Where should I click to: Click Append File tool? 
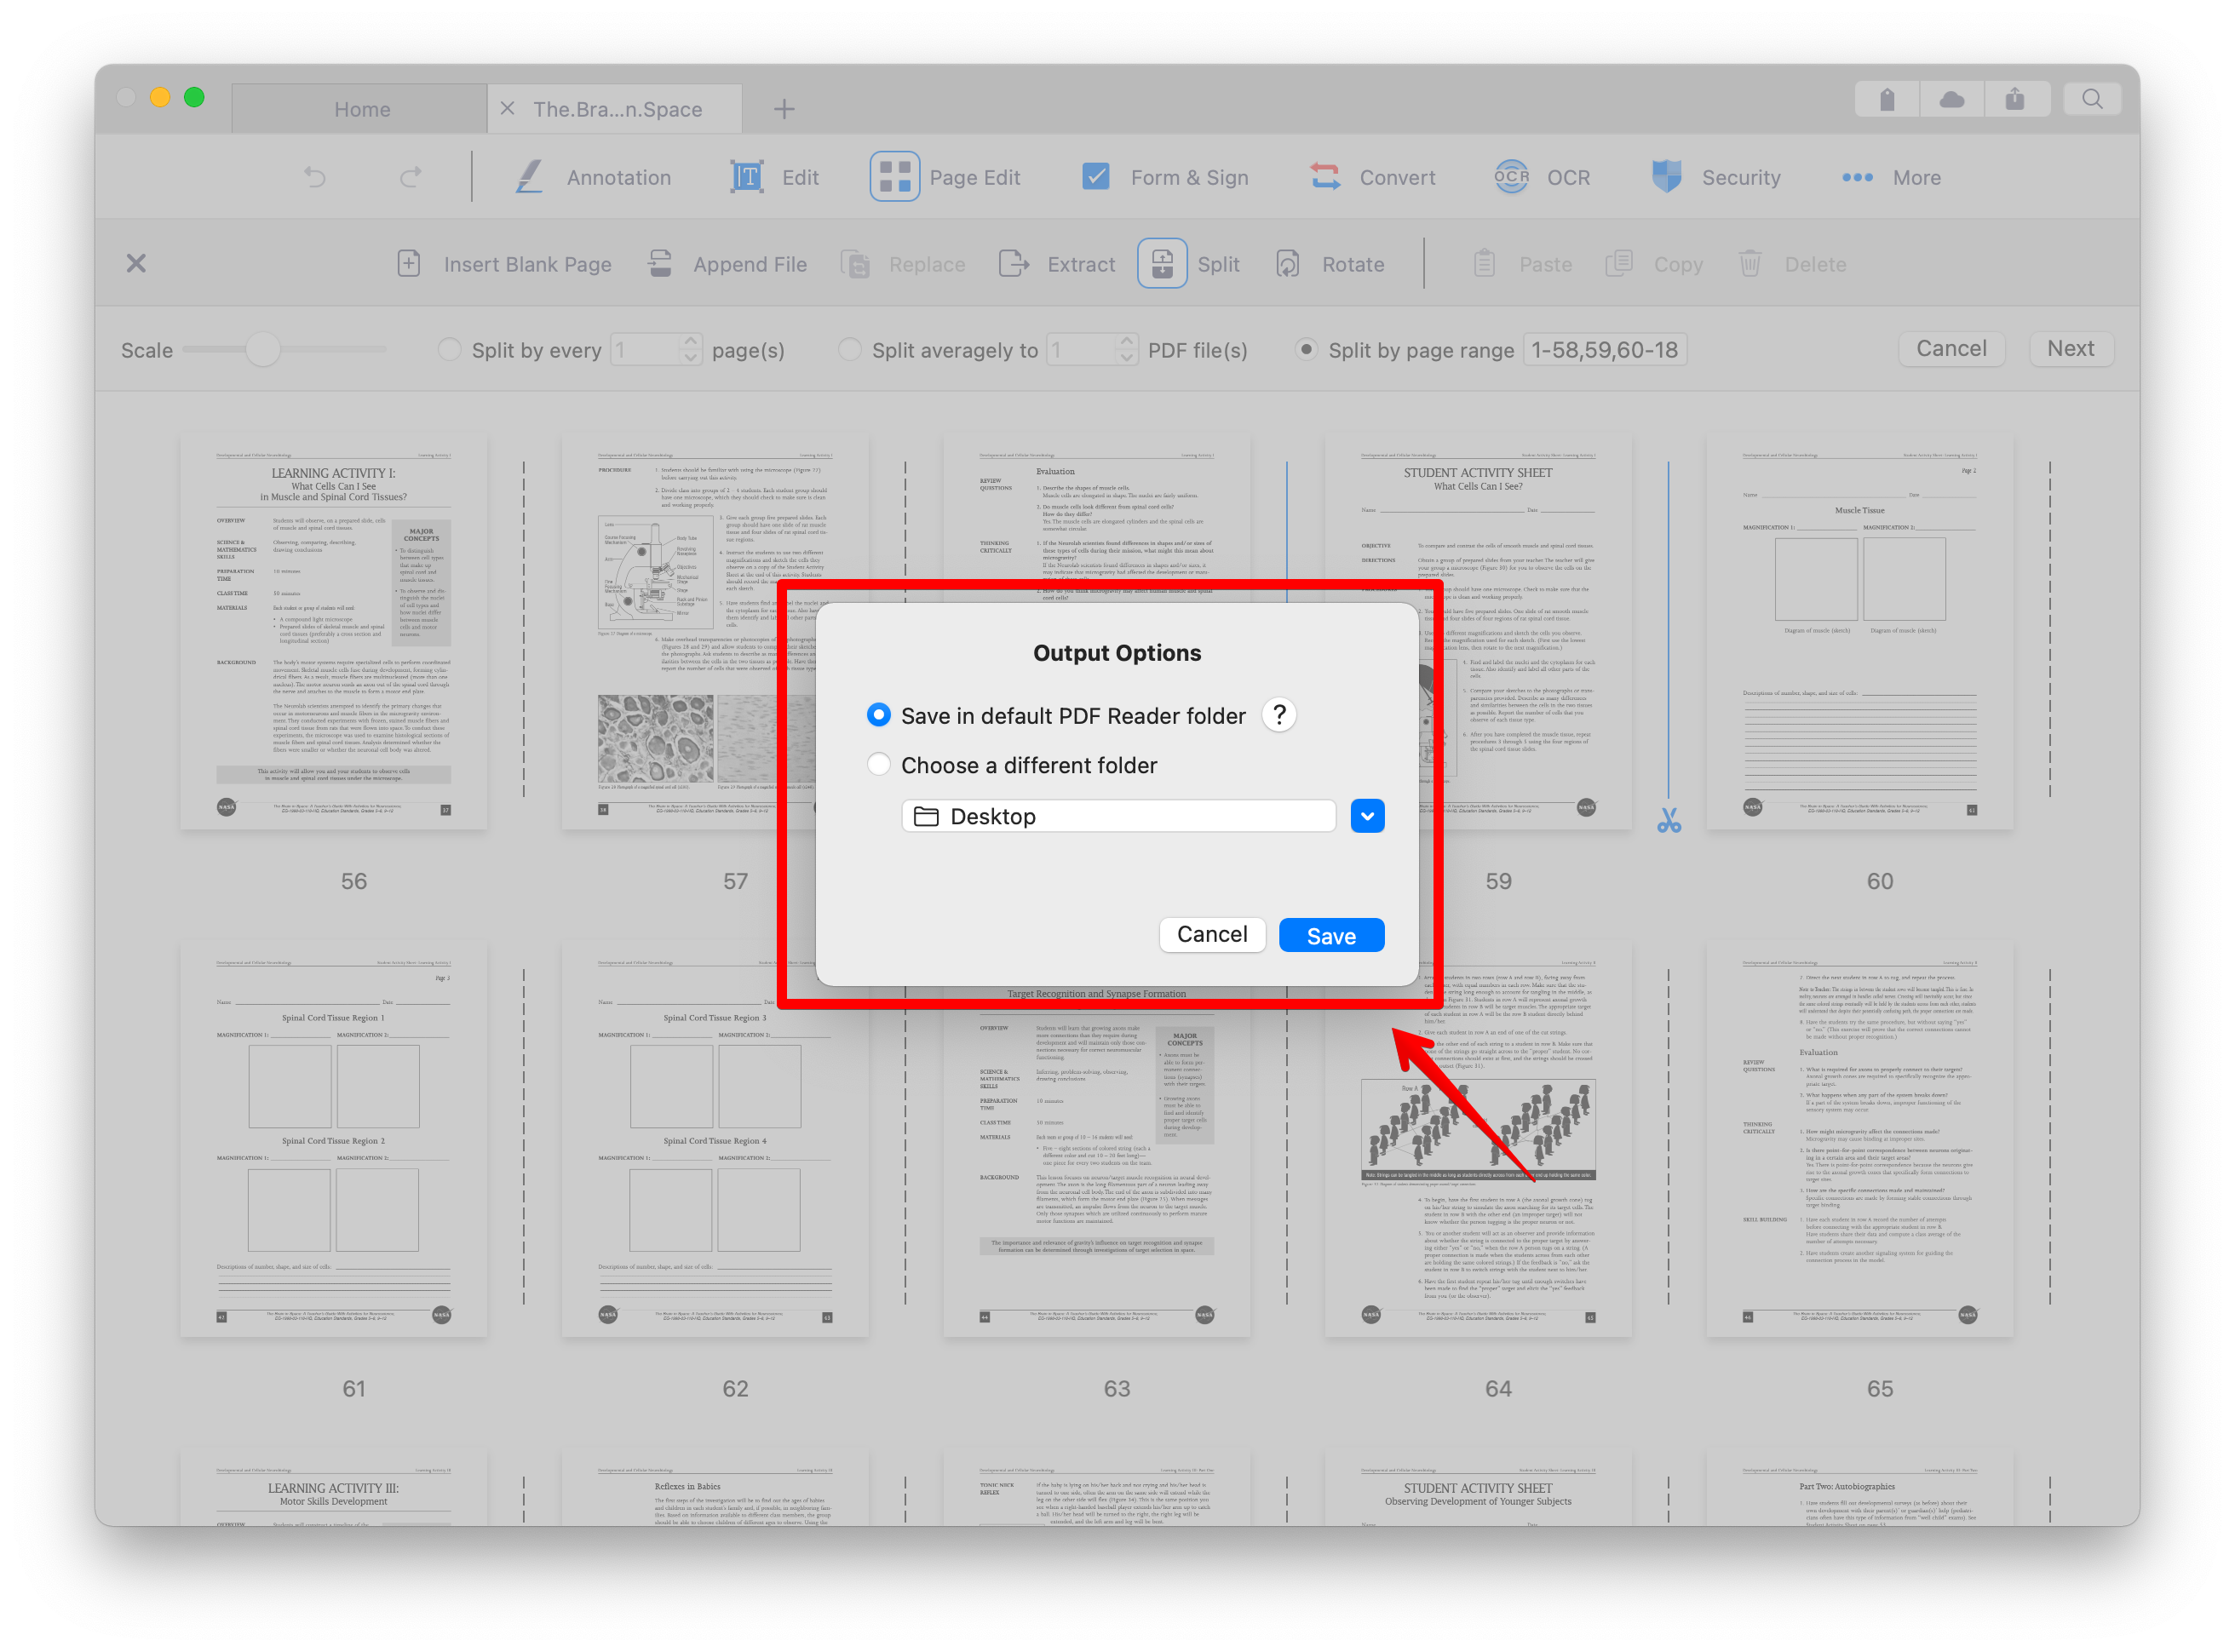[x=727, y=264]
